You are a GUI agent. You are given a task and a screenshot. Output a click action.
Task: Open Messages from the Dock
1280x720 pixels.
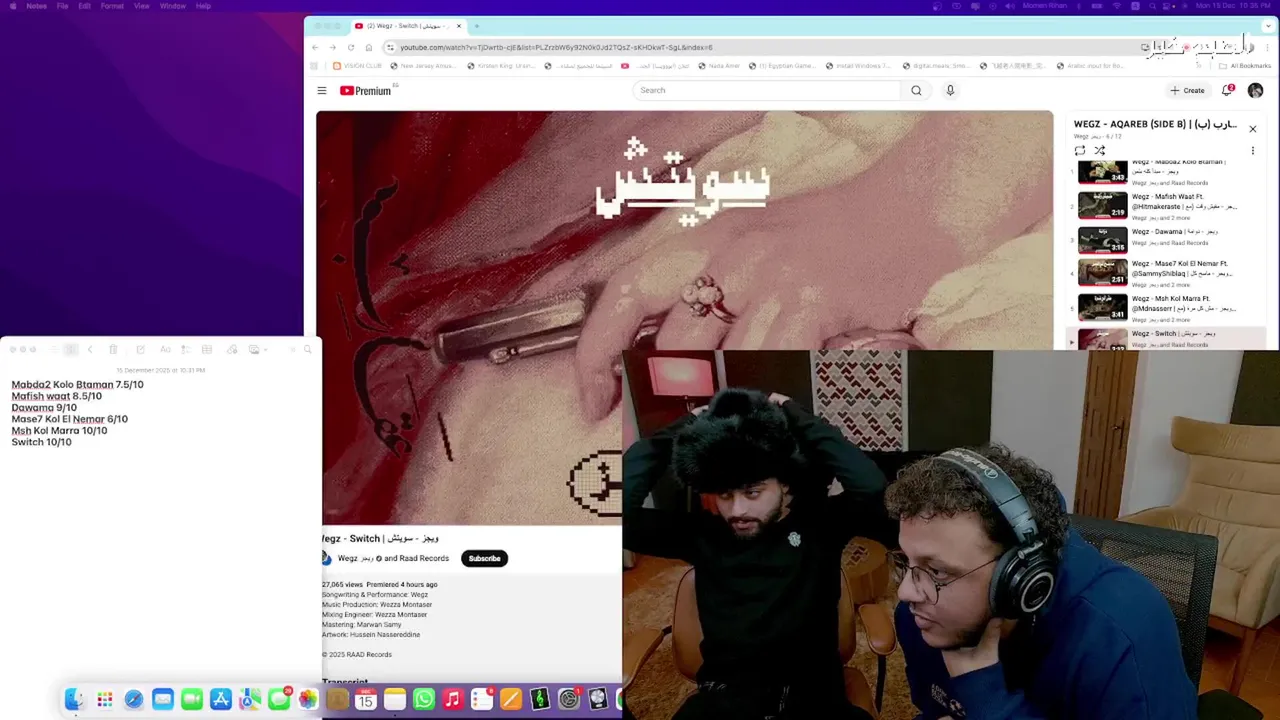279,699
